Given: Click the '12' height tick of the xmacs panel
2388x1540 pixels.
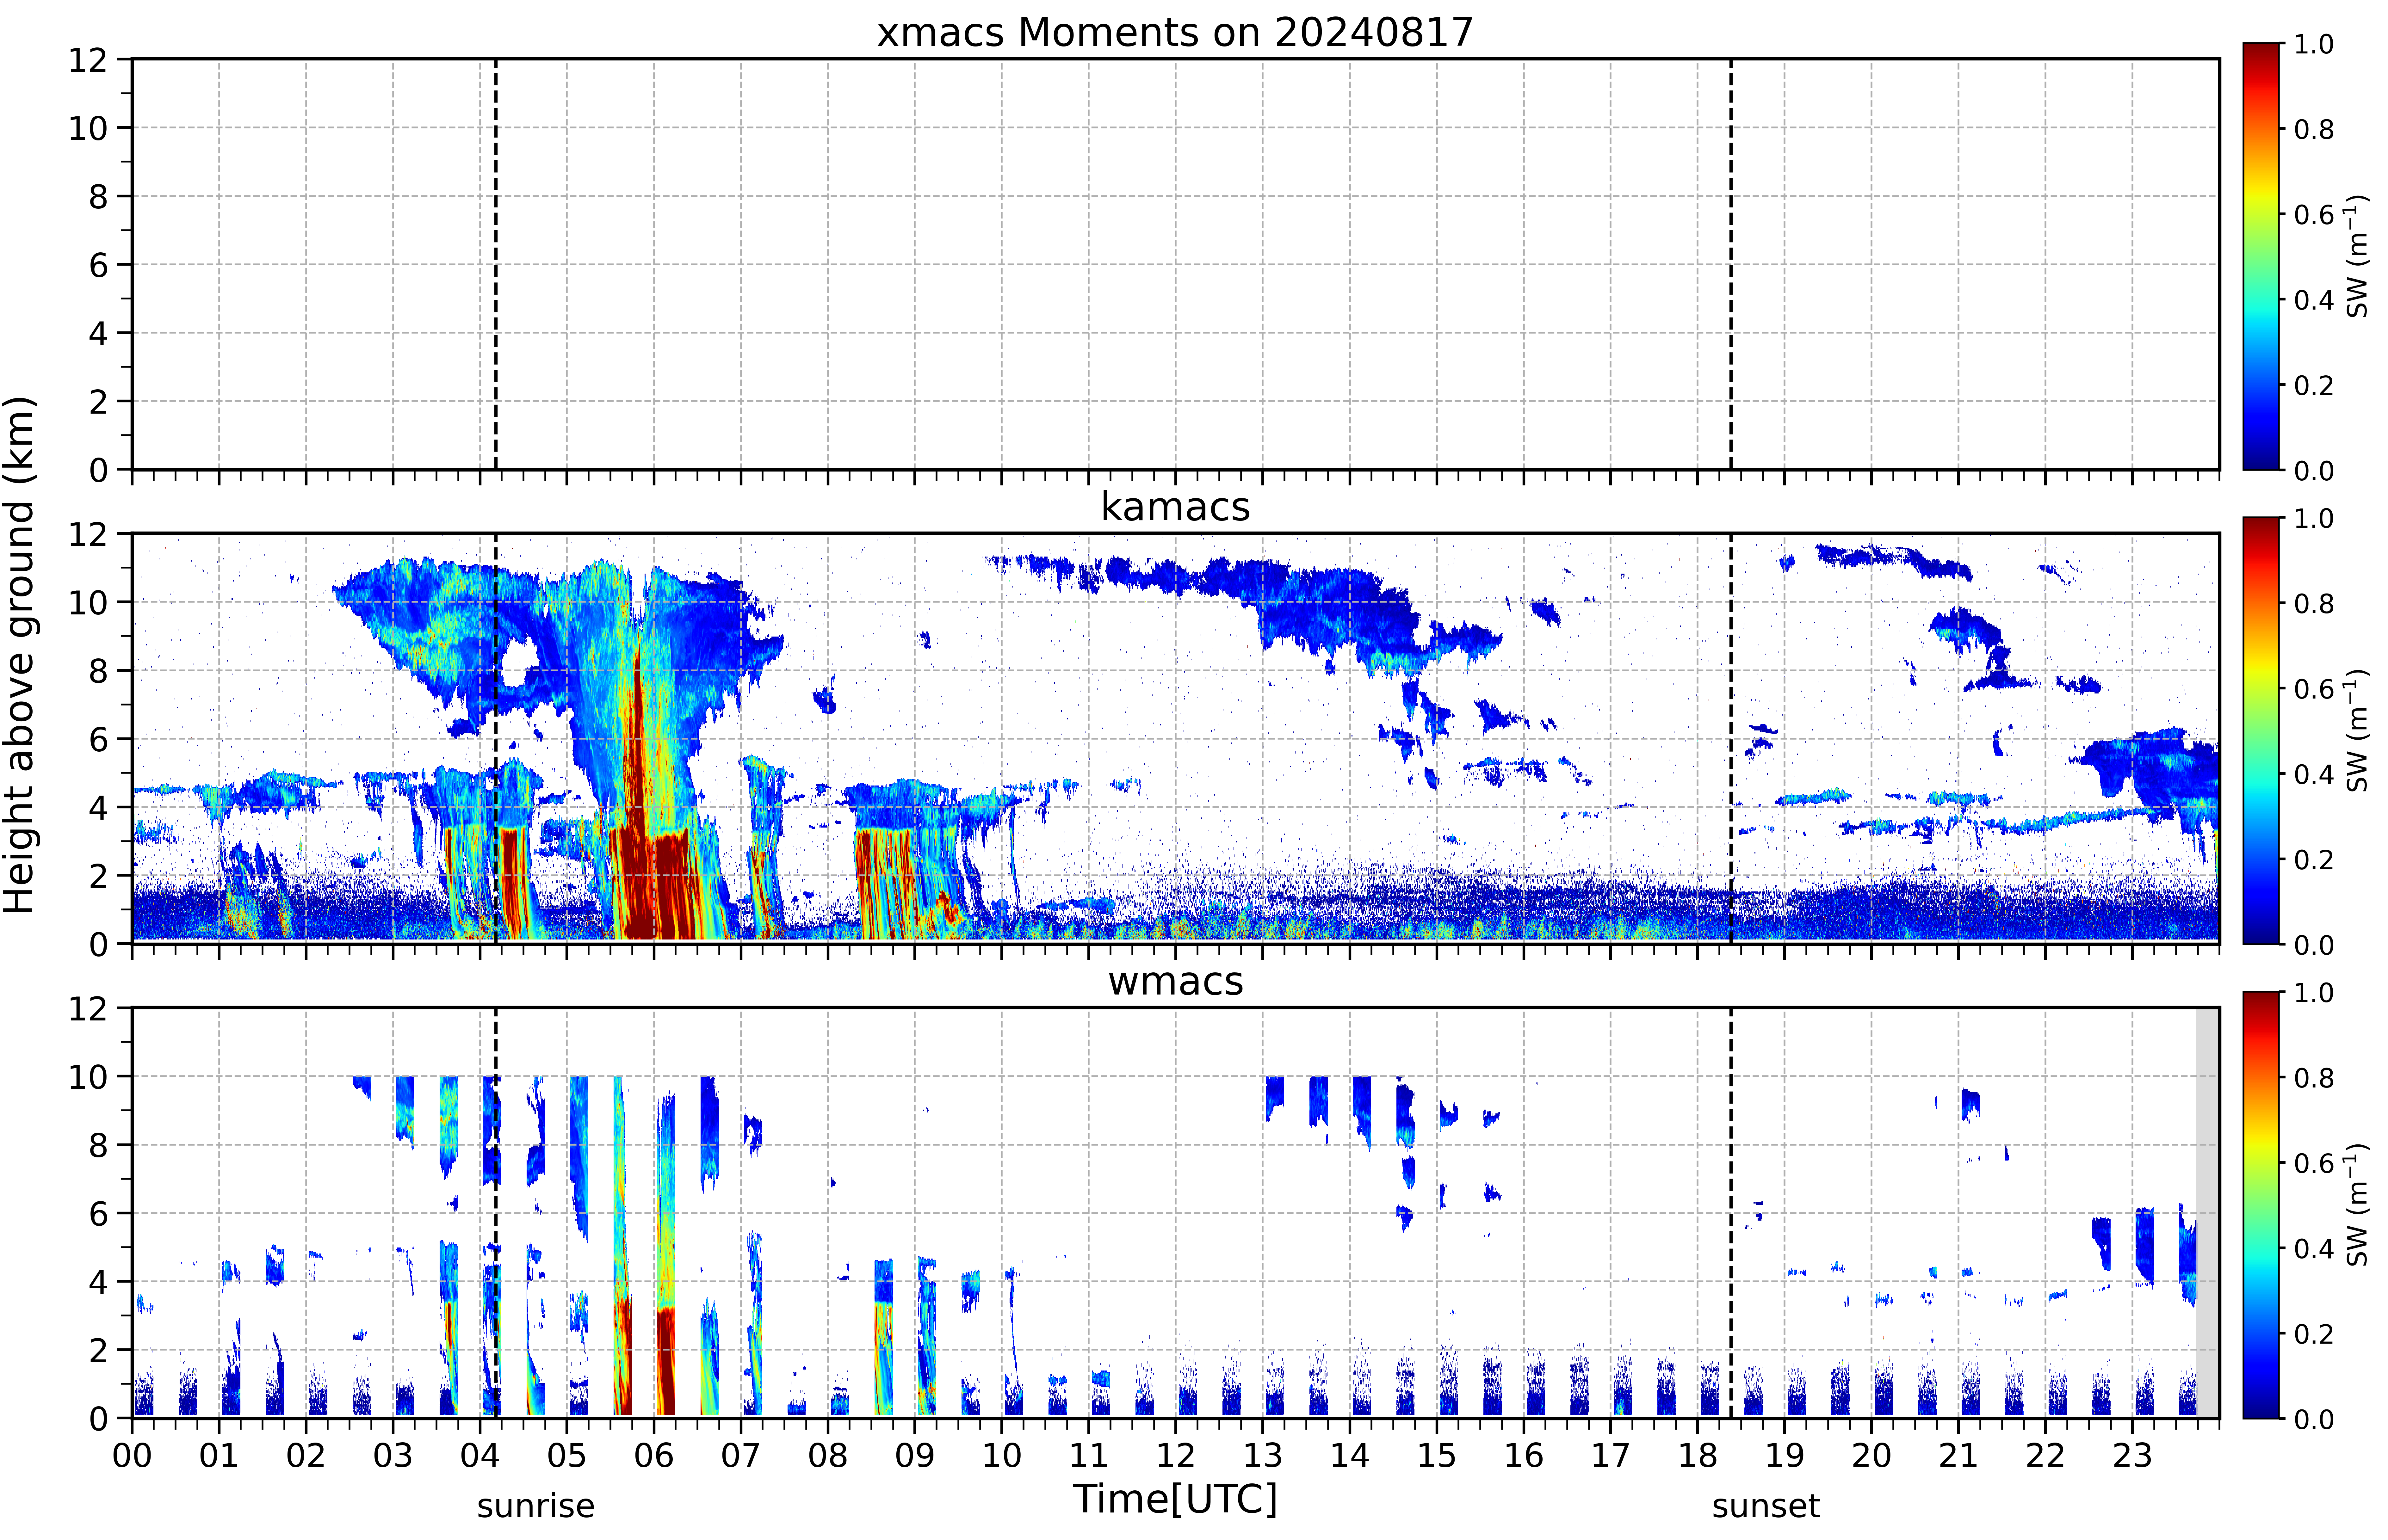Looking at the screenshot, I should pyautogui.click(x=88, y=60).
